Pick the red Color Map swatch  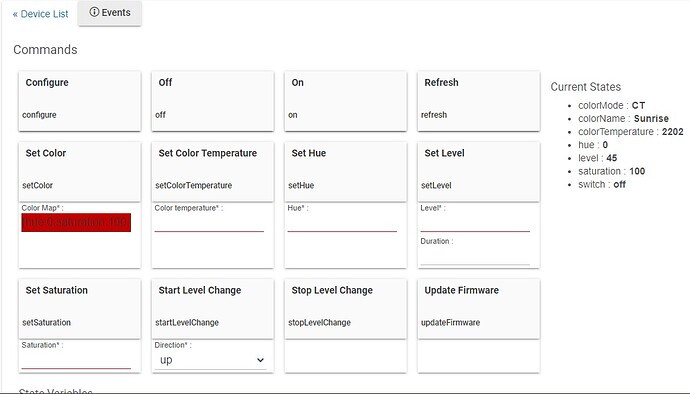[76, 222]
